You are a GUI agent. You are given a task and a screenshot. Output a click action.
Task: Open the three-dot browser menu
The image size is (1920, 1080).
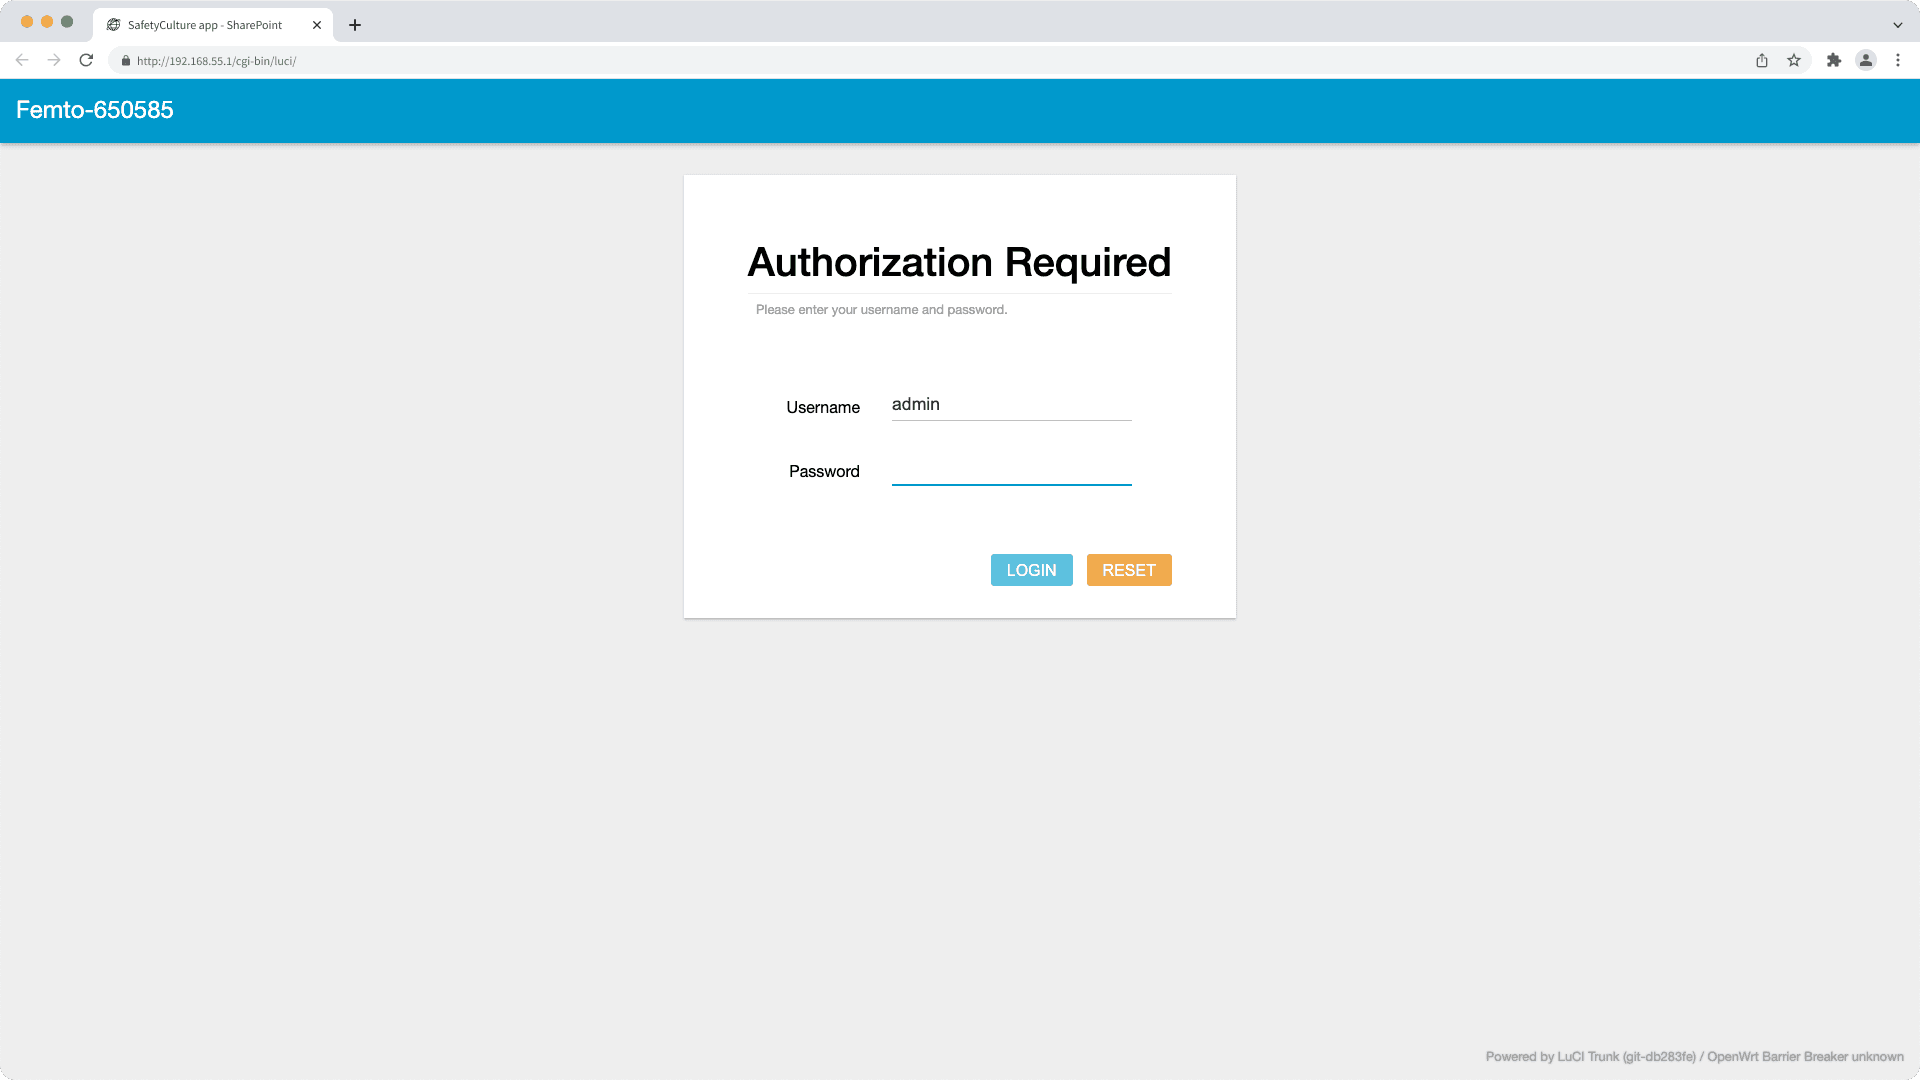[1898, 60]
